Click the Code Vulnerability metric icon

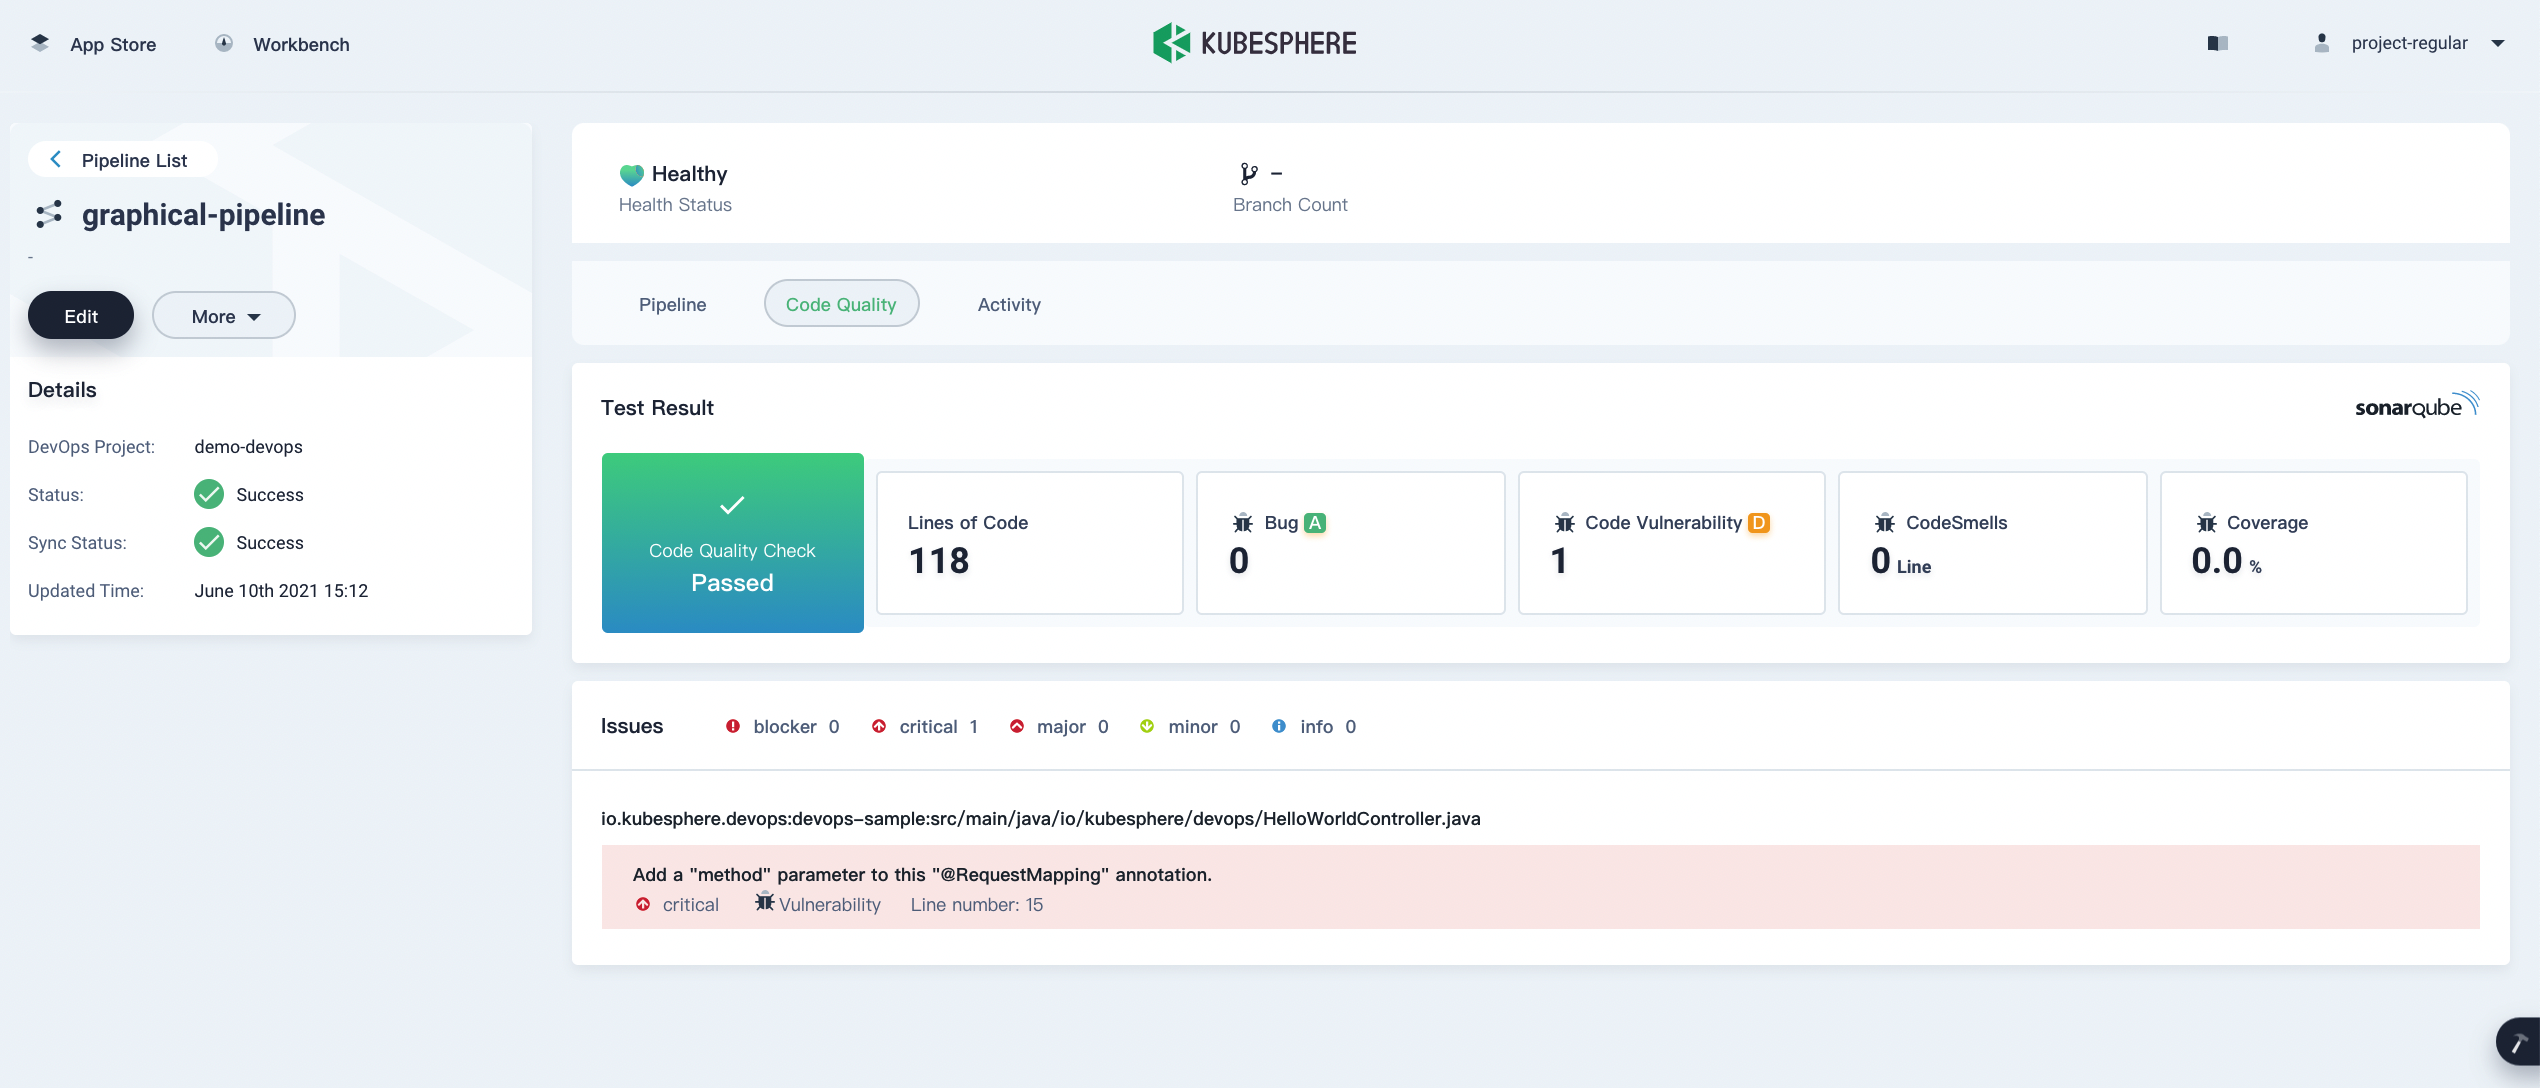pos(1562,521)
